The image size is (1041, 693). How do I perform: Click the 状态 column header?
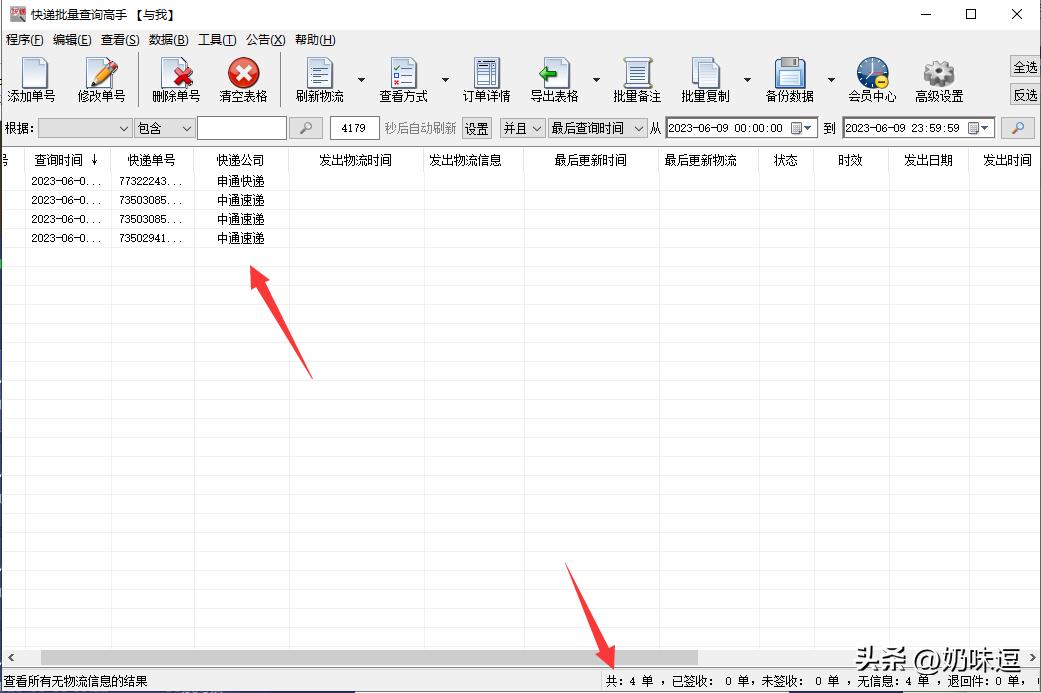(786, 160)
